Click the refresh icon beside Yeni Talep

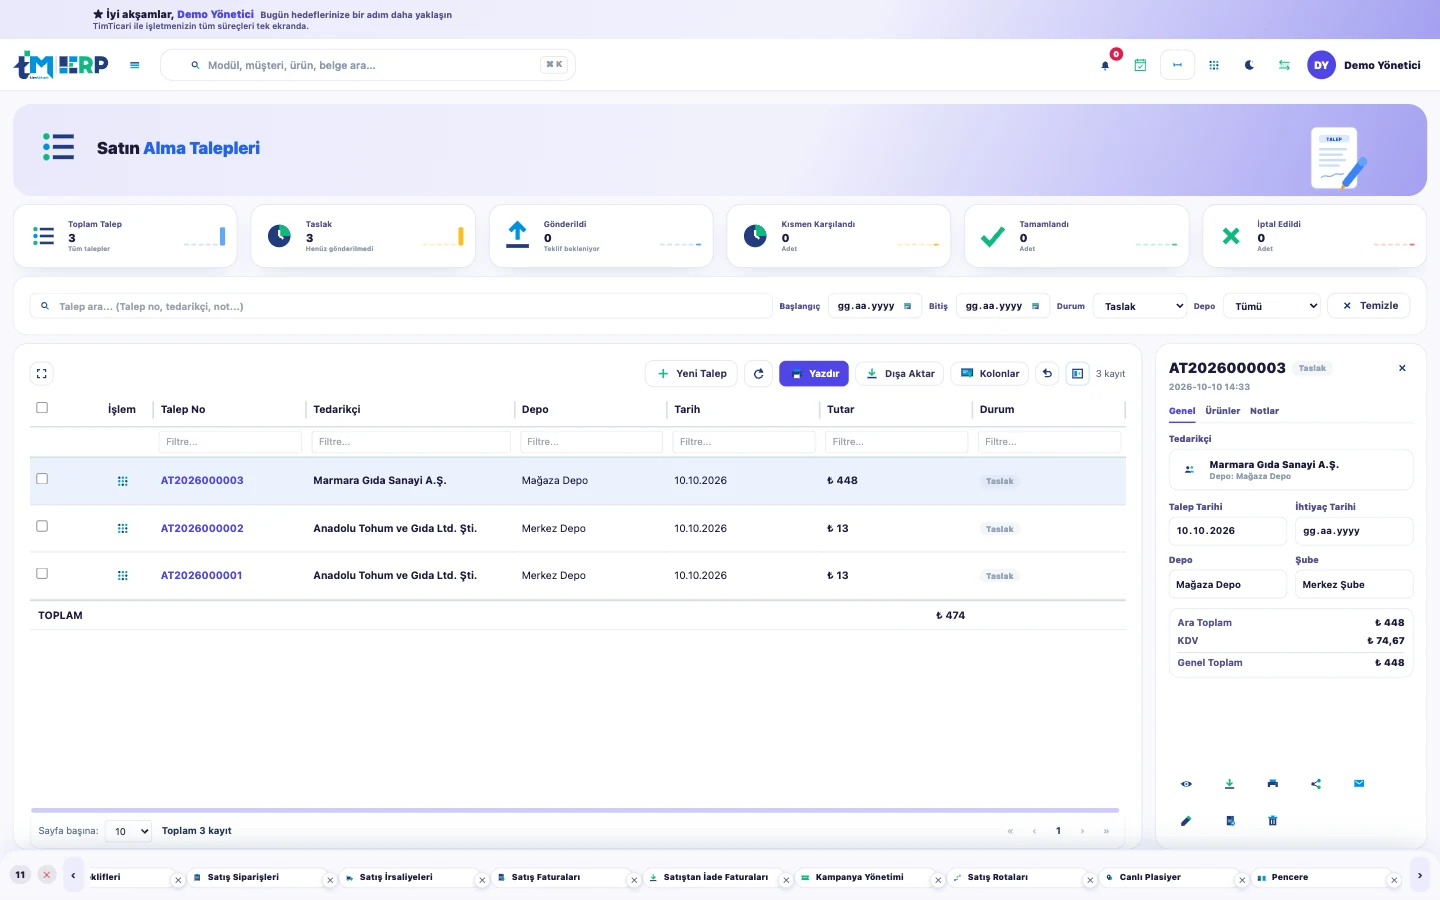pos(759,374)
